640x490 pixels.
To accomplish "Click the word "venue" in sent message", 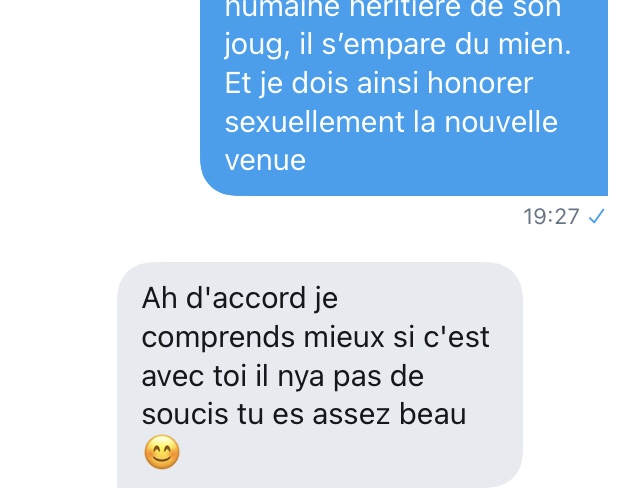I will [x=265, y=160].
